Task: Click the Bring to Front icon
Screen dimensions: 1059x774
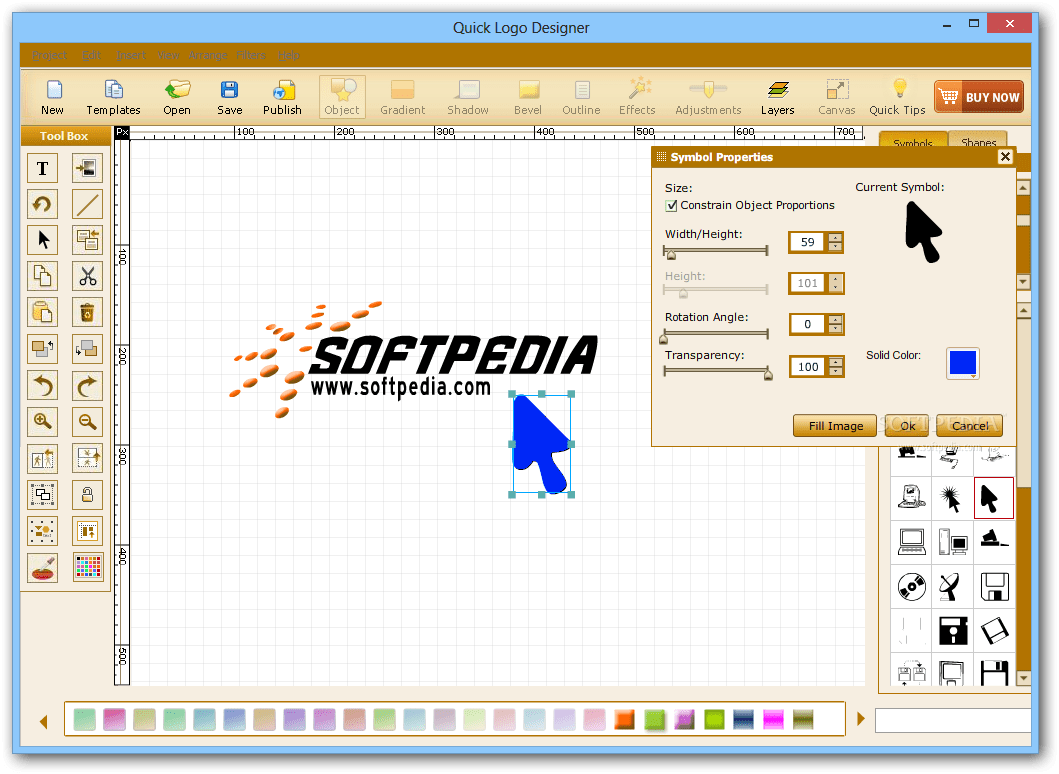Action: [x=43, y=349]
